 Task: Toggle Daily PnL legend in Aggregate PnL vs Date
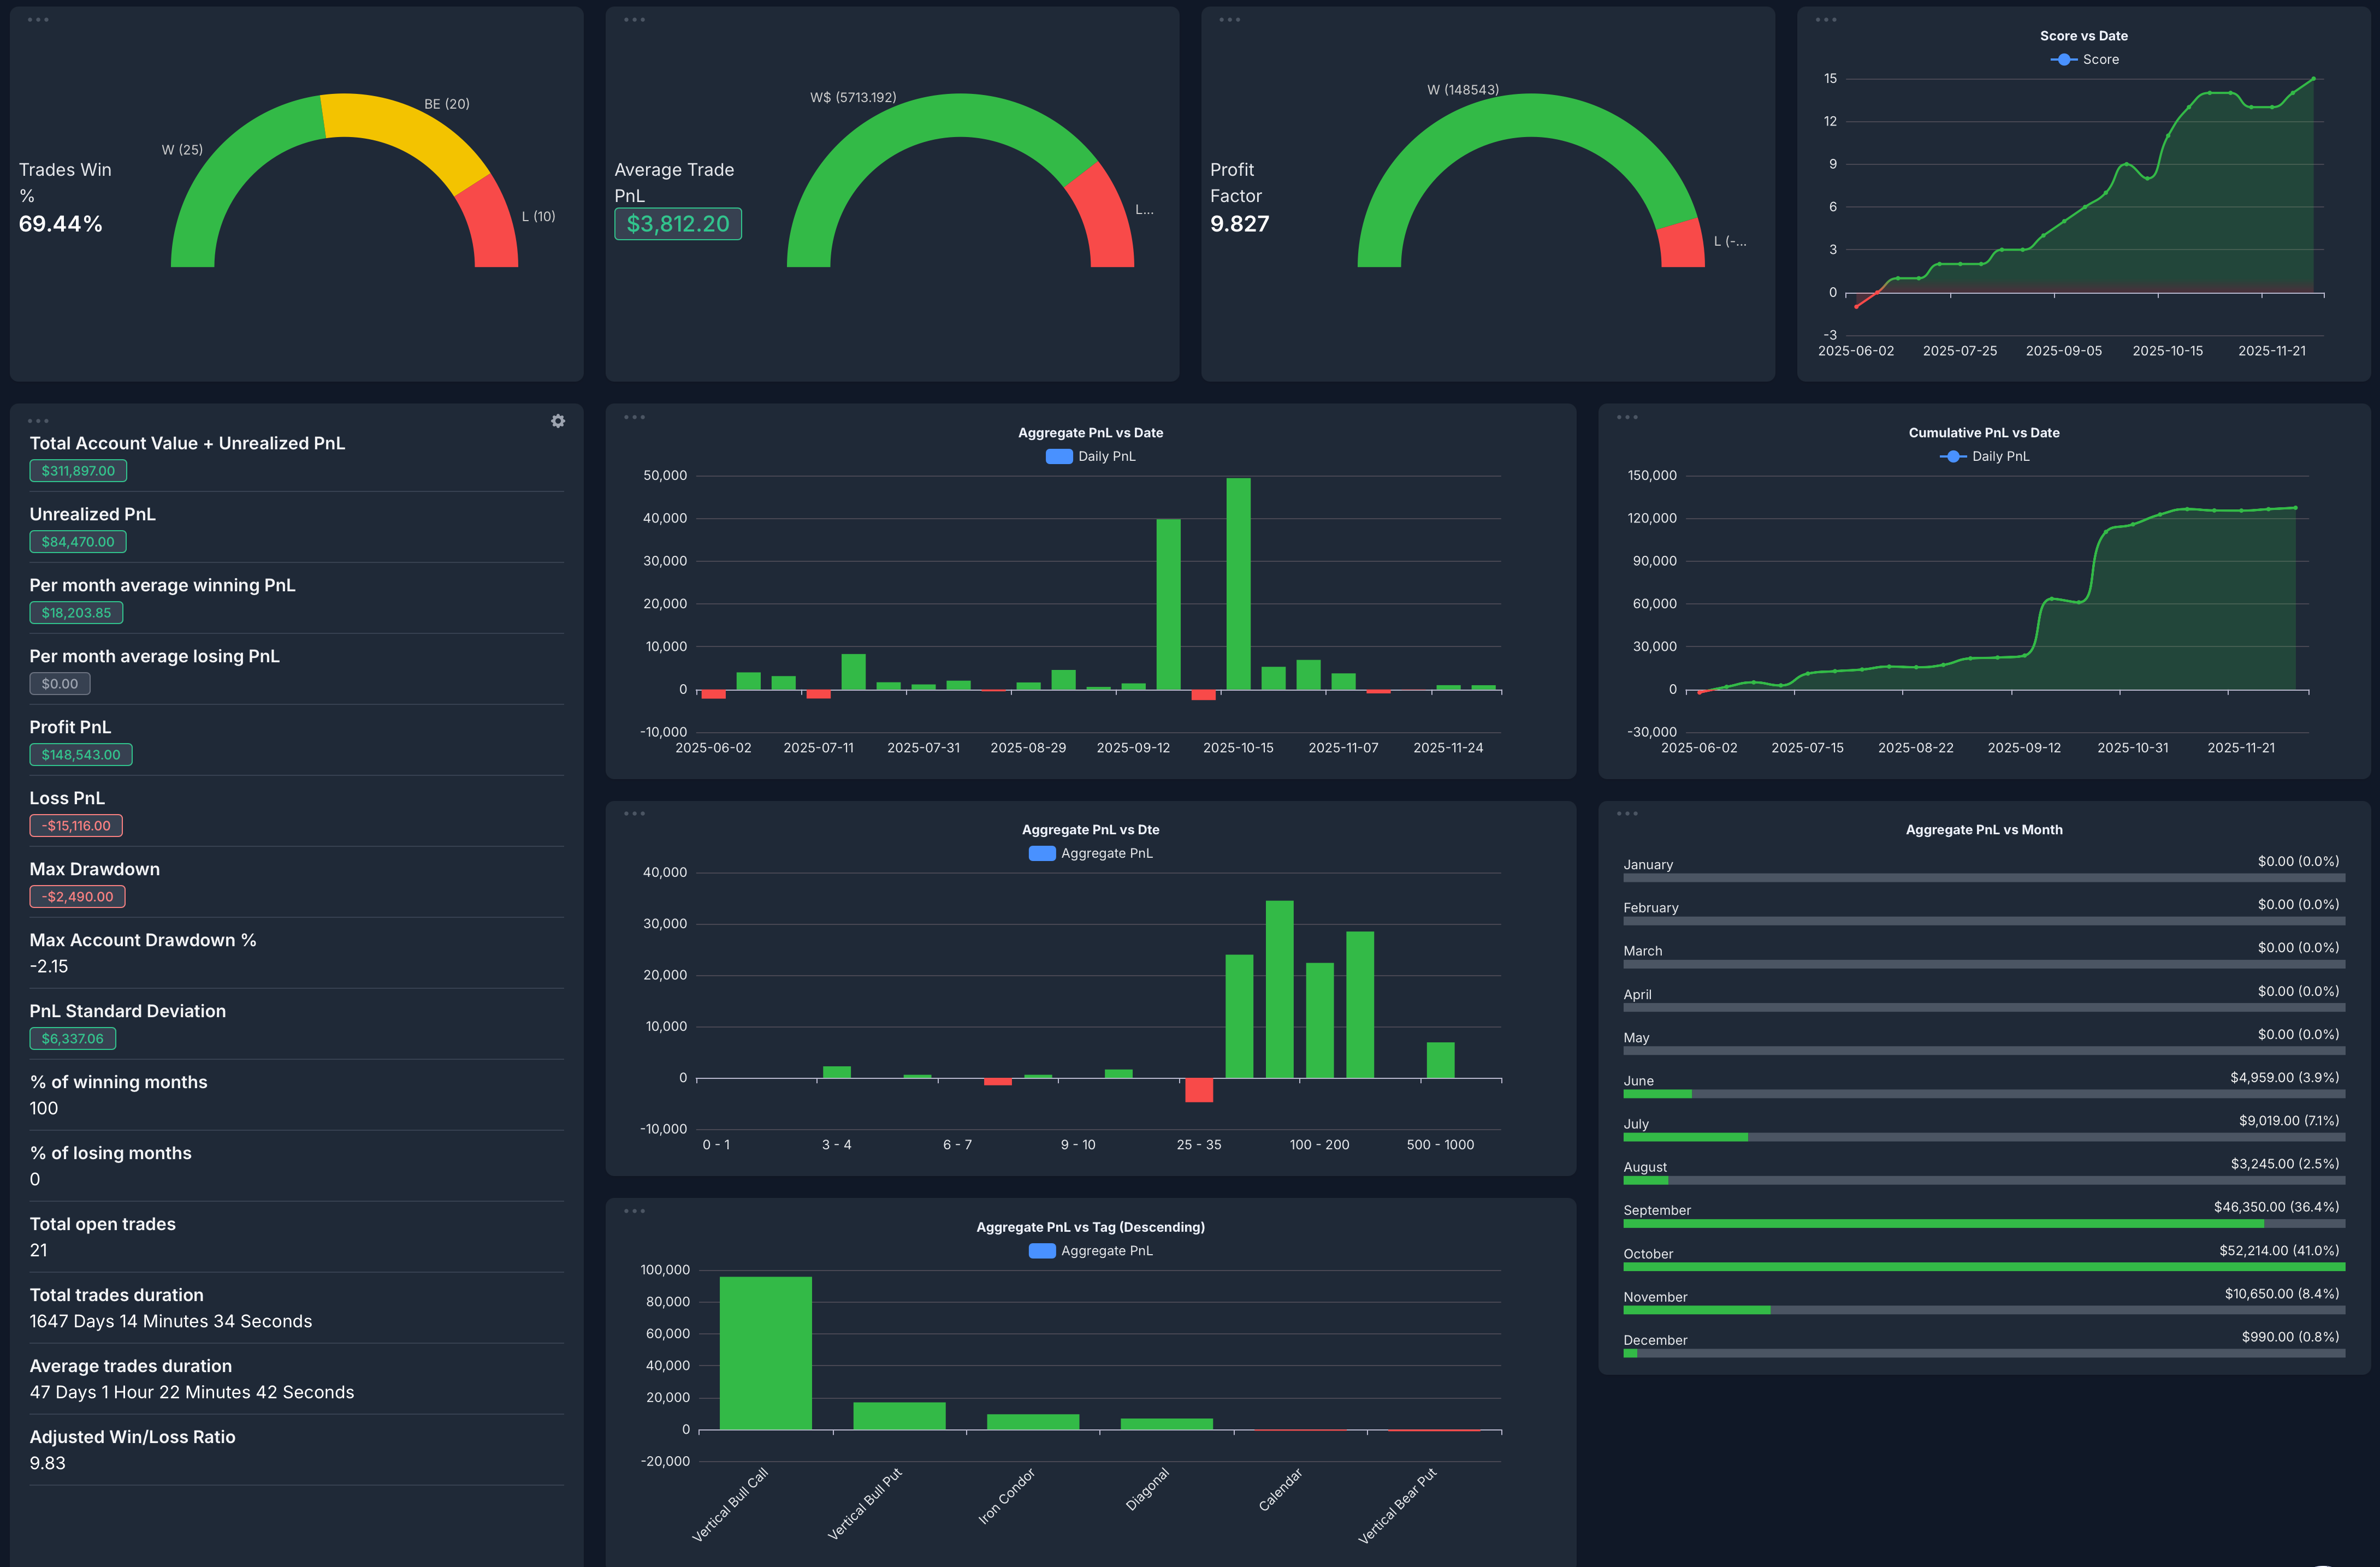[1090, 457]
